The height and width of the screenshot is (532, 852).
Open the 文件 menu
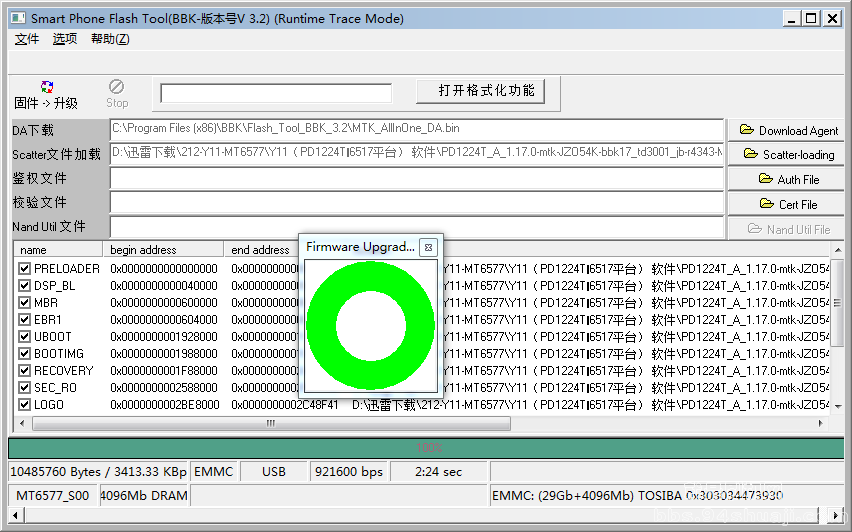click(27, 39)
